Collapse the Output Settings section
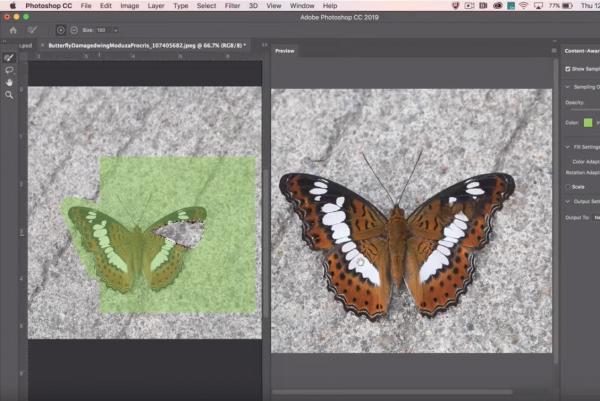Screen dimensions: 600x401 tap(567, 202)
